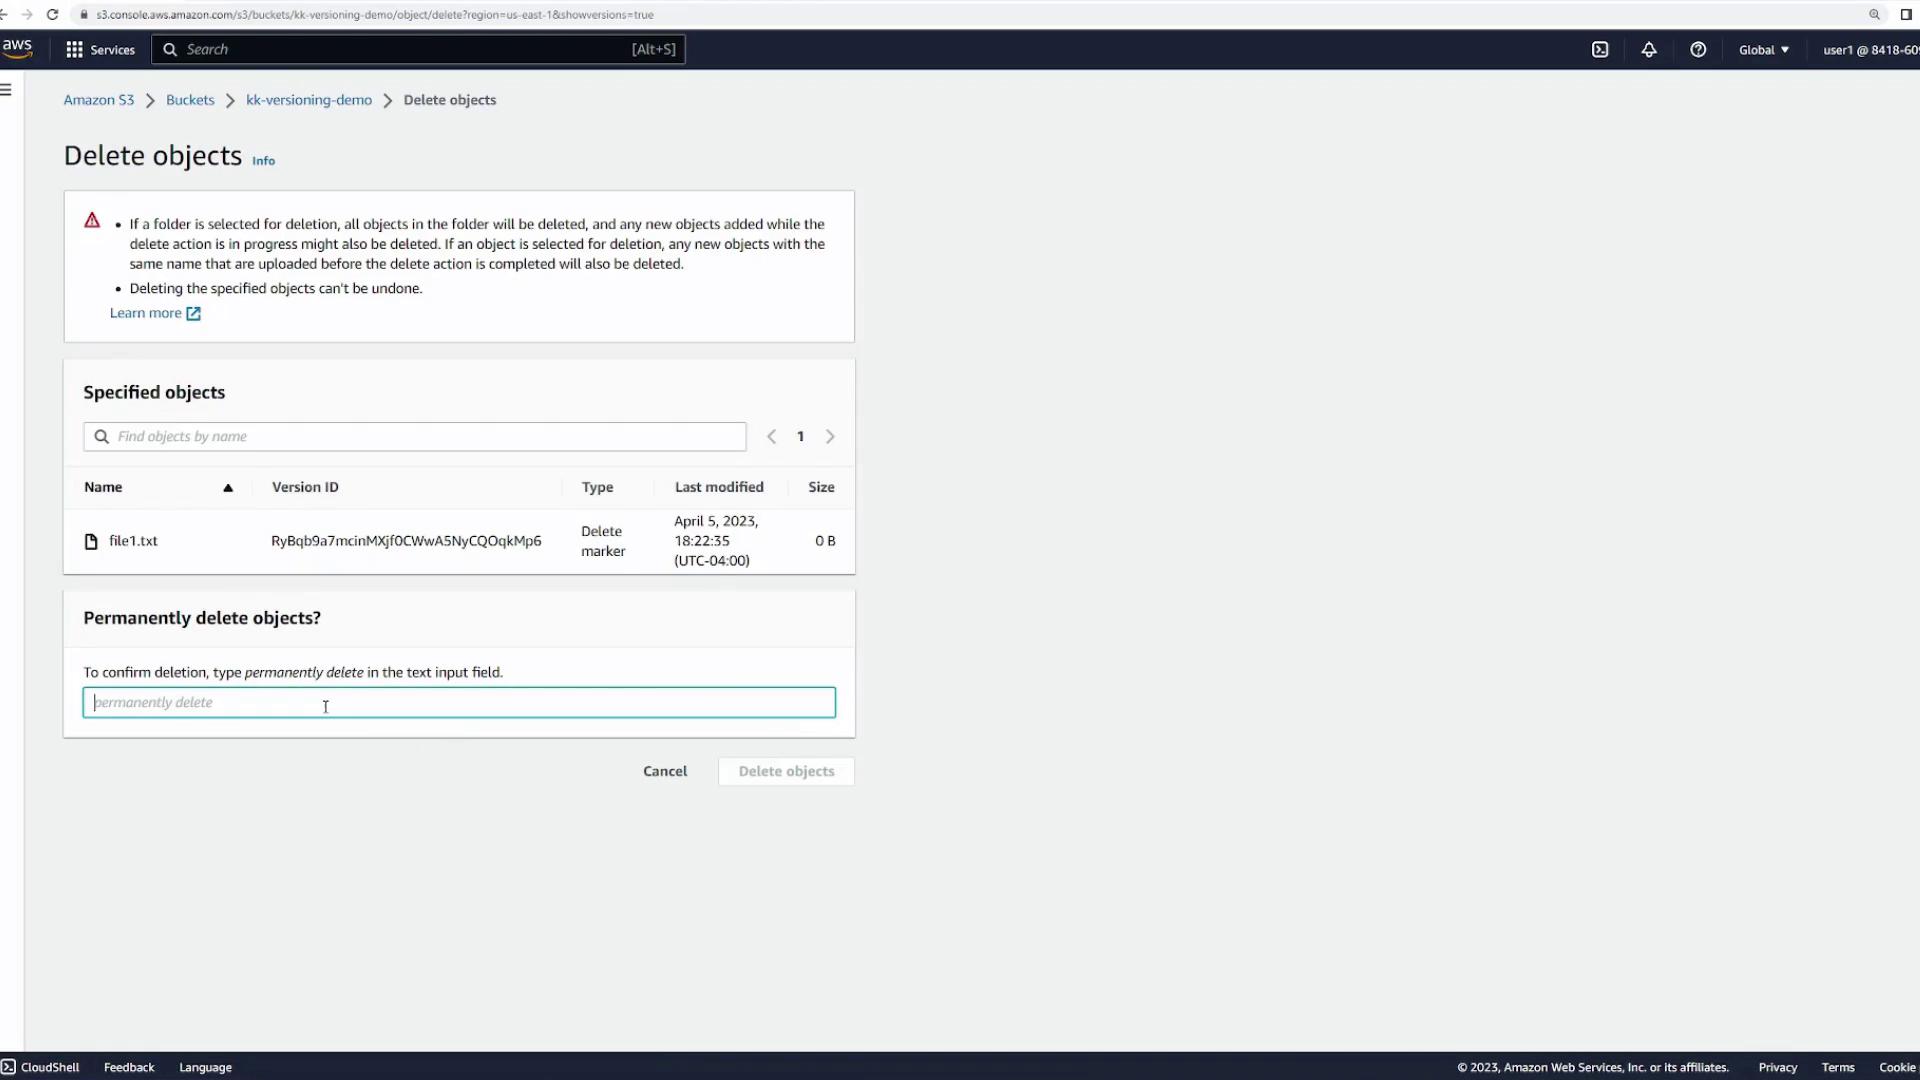Image resolution: width=1920 pixels, height=1080 pixels.
Task: Open CloudShell icon in top navigation bar
Action: coord(1600,50)
